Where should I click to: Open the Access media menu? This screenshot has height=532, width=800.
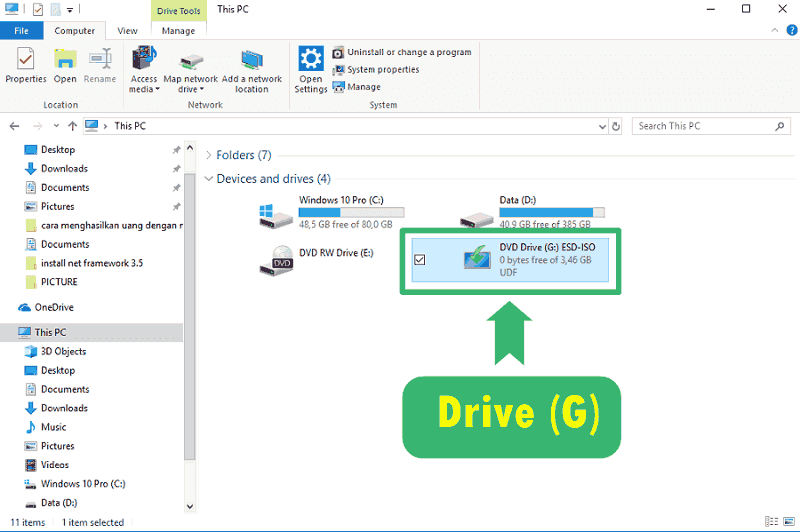click(x=144, y=69)
